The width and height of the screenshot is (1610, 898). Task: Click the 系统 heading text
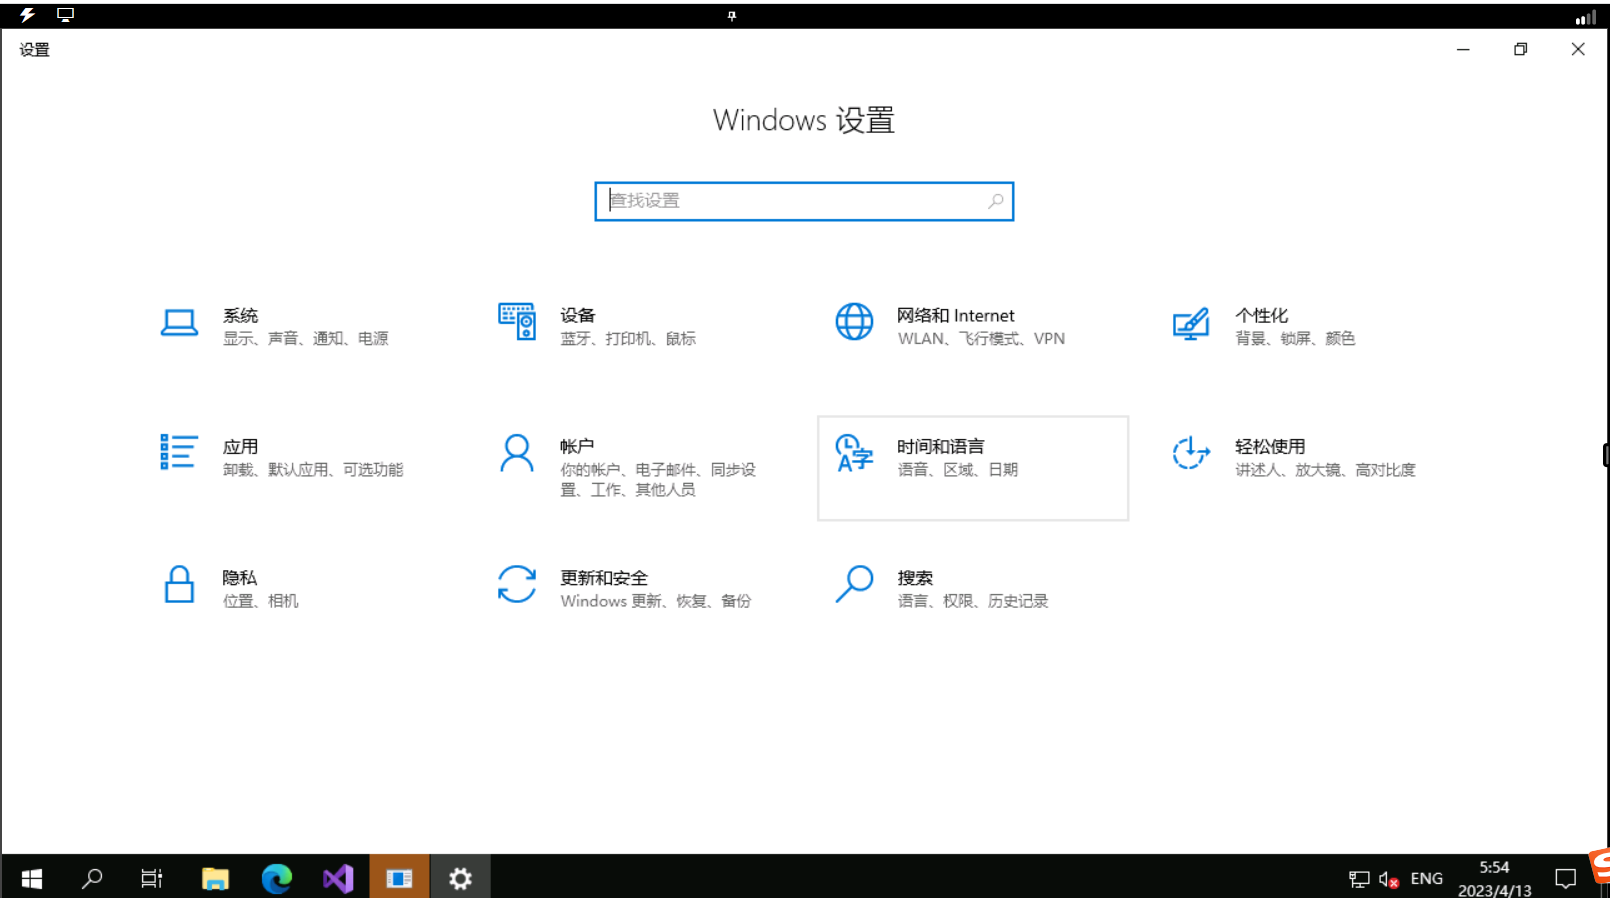tap(240, 315)
